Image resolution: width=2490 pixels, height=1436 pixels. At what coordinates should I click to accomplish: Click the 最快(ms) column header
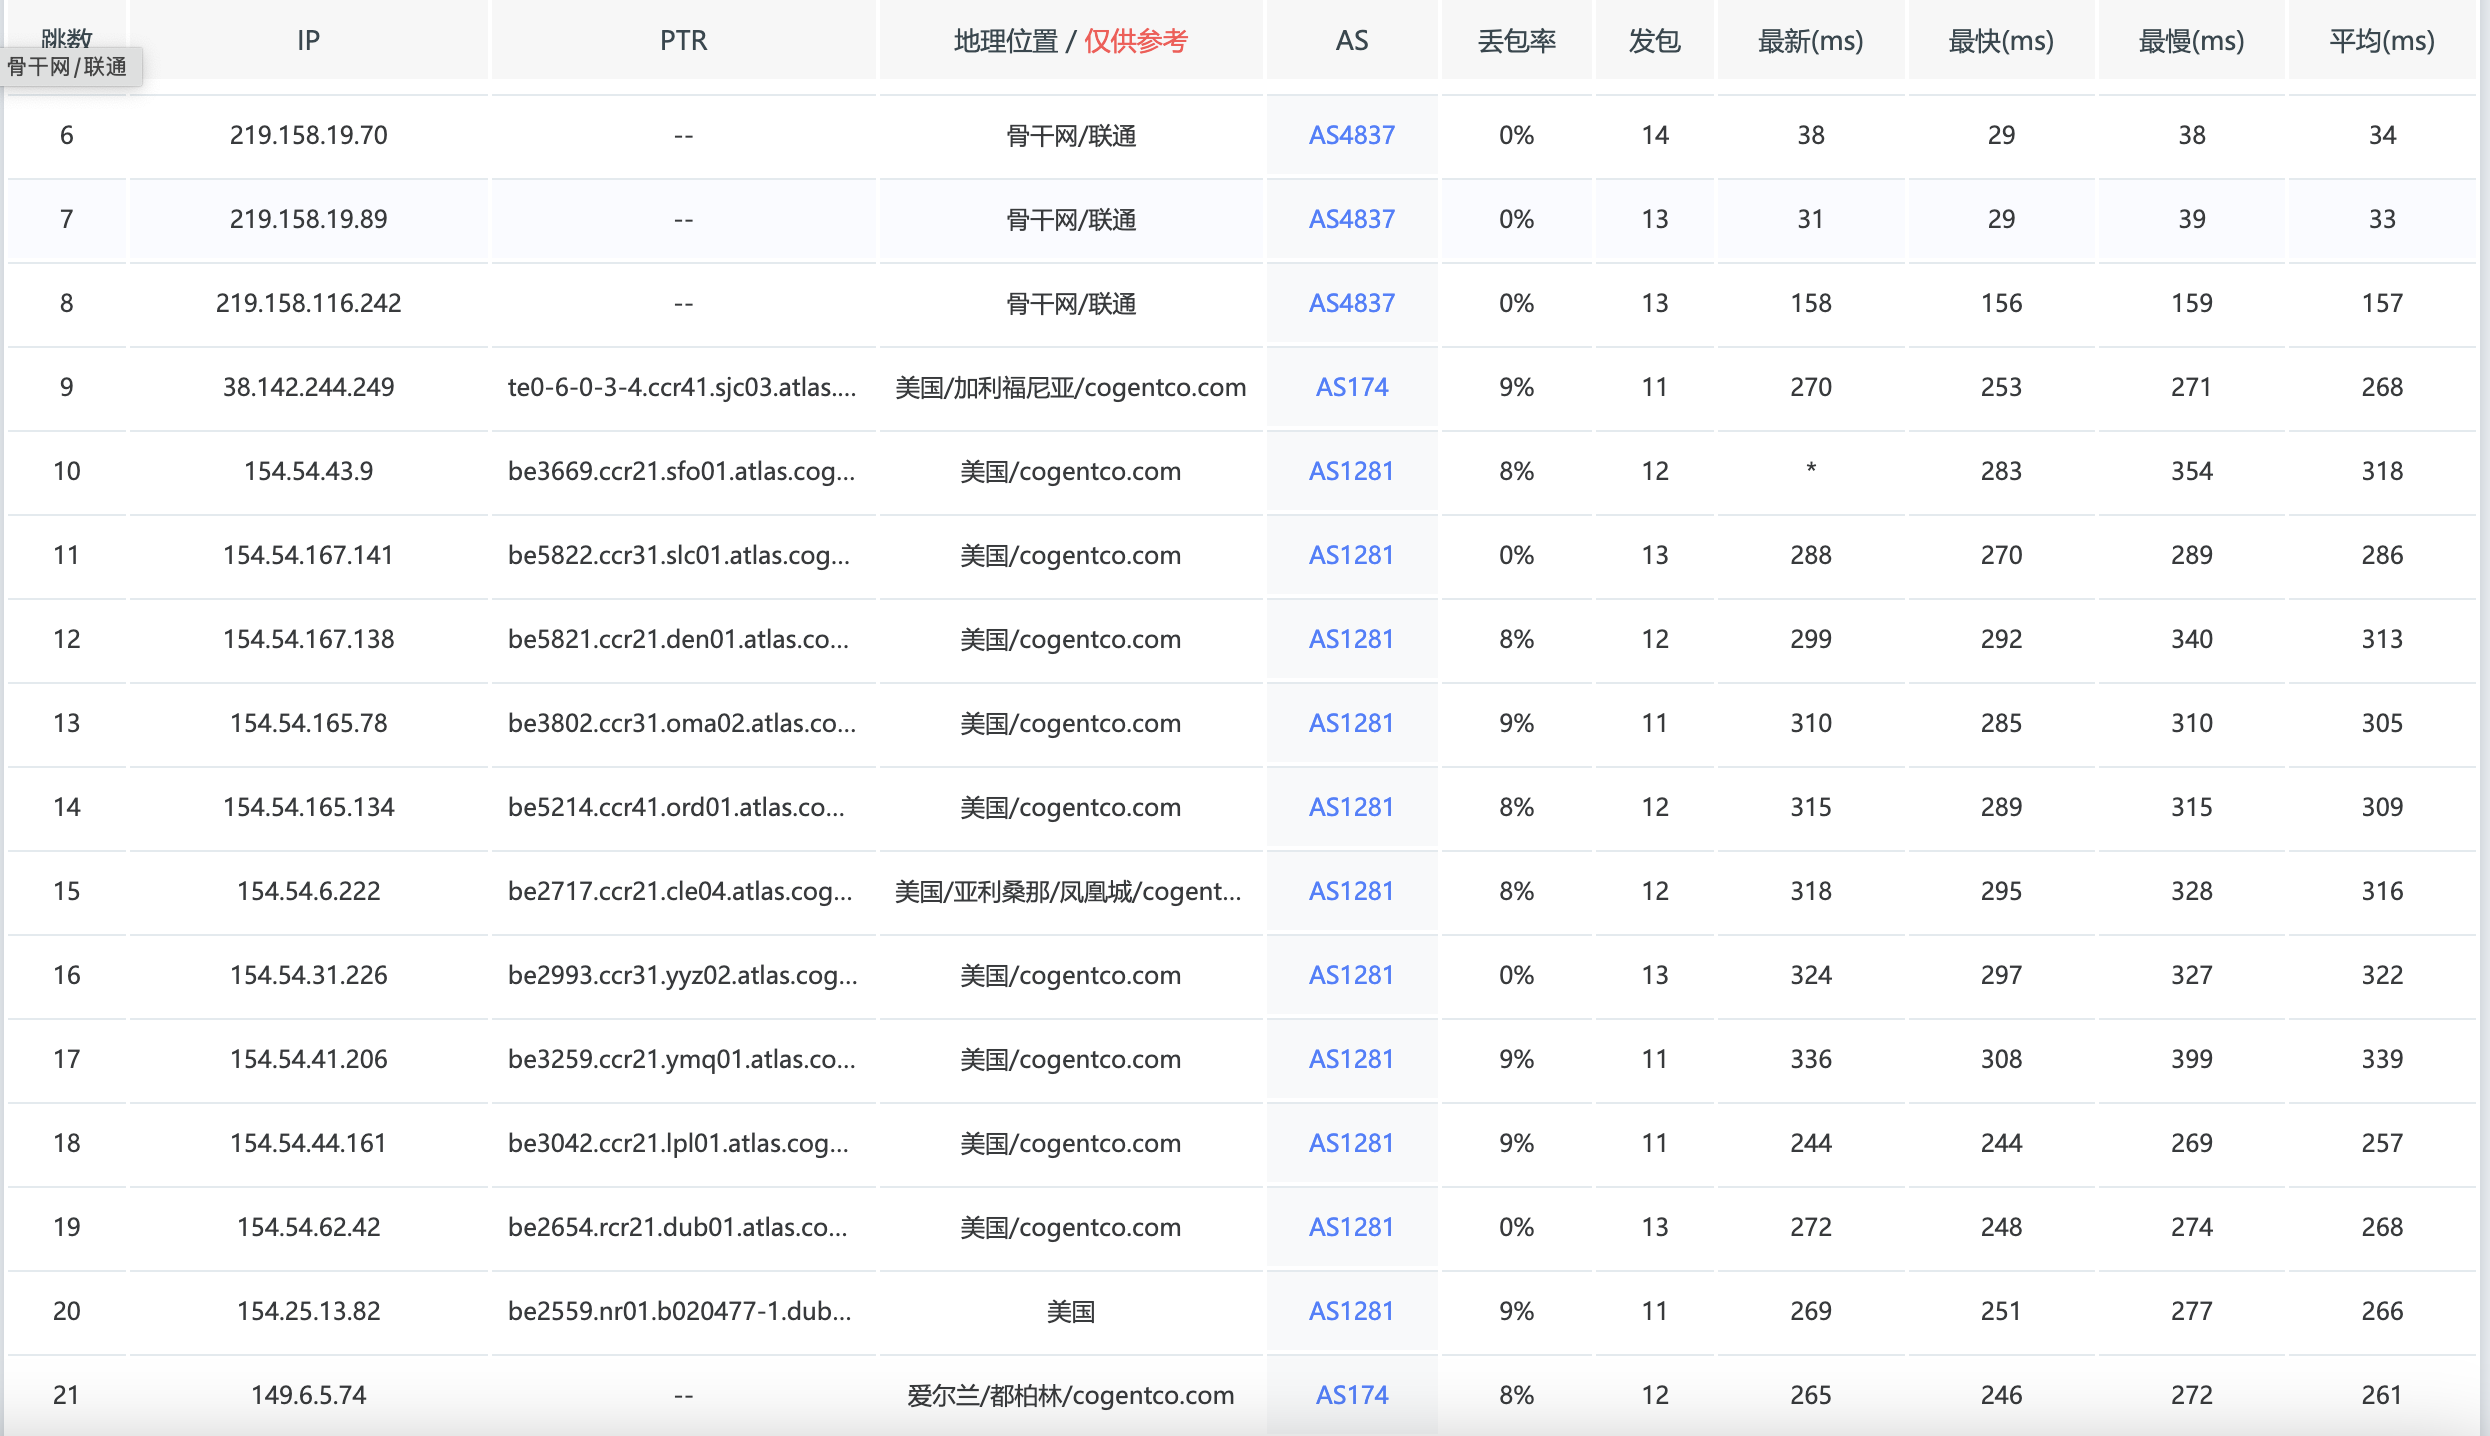(x=2001, y=41)
